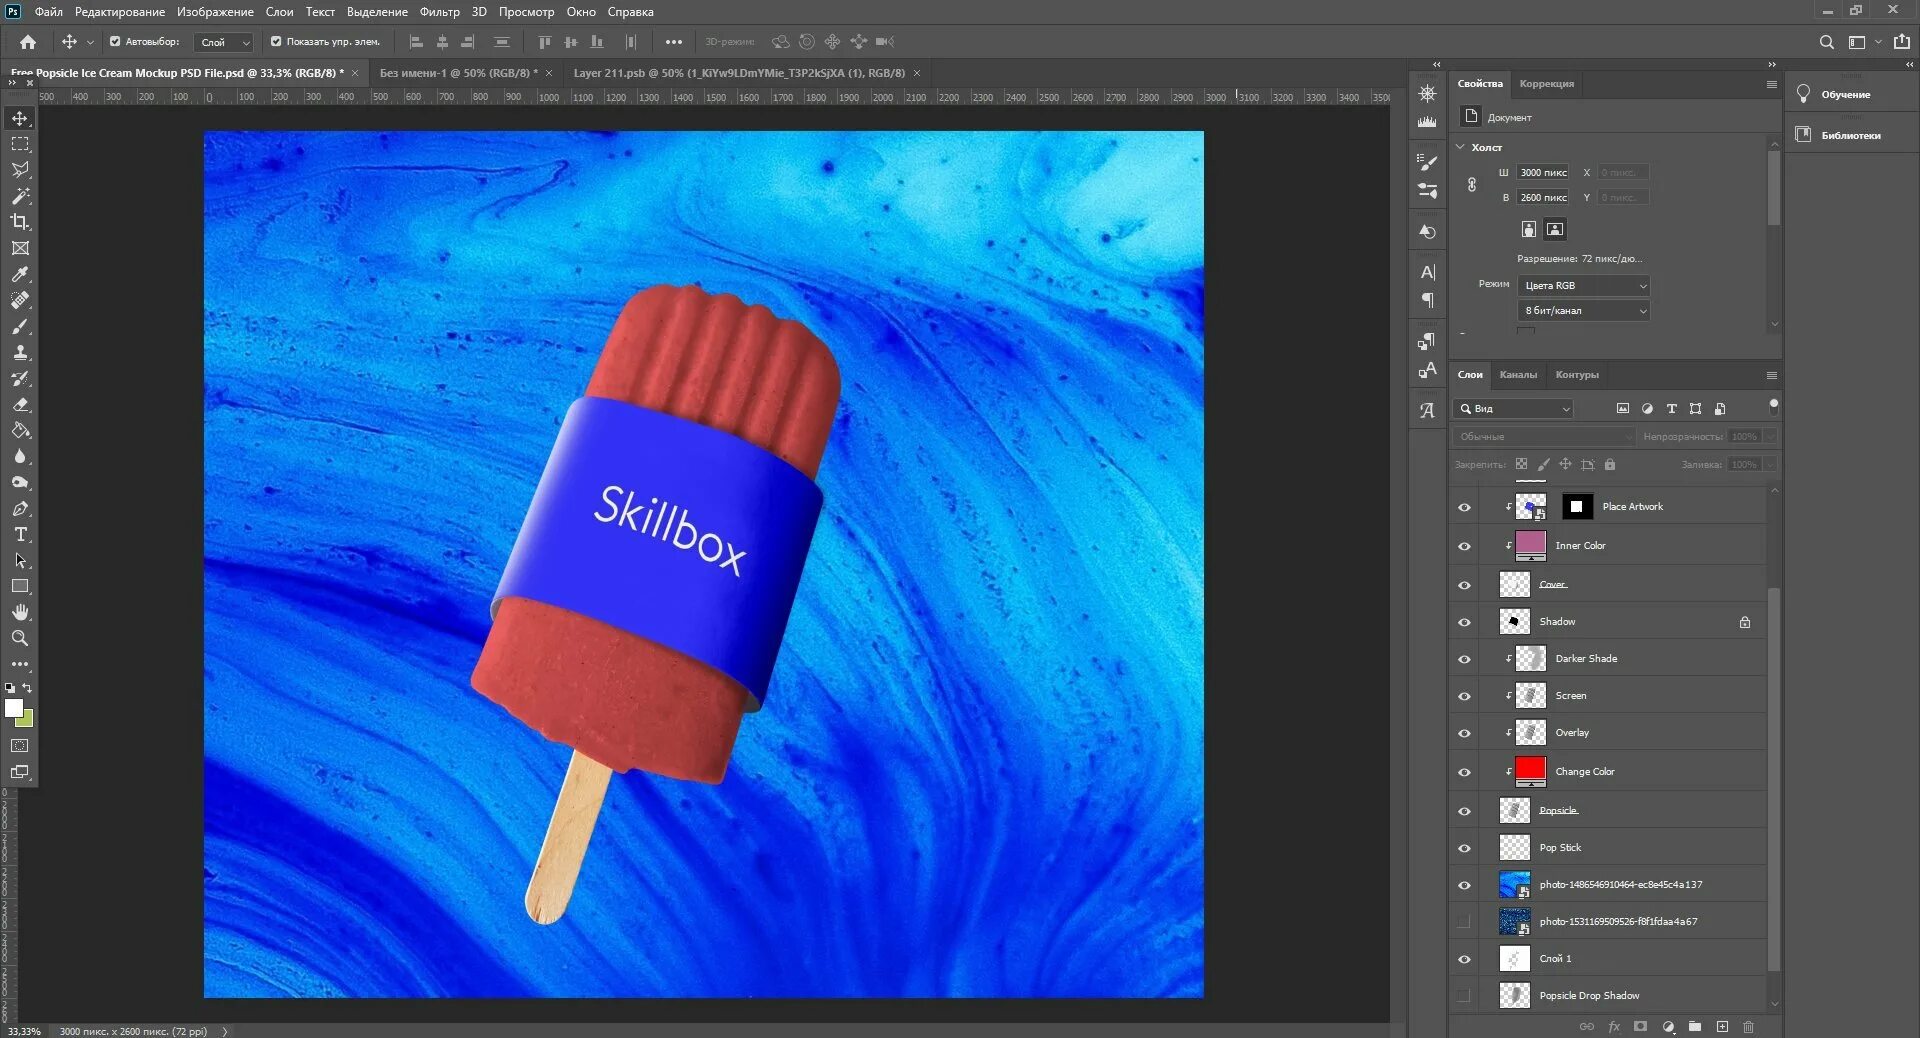Add layer style fx icon
The height and width of the screenshot is (1038, 1920).
tap(1613, 1027)
